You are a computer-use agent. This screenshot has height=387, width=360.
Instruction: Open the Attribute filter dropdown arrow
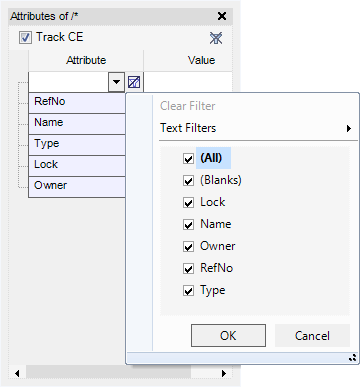tap(116, 82)
